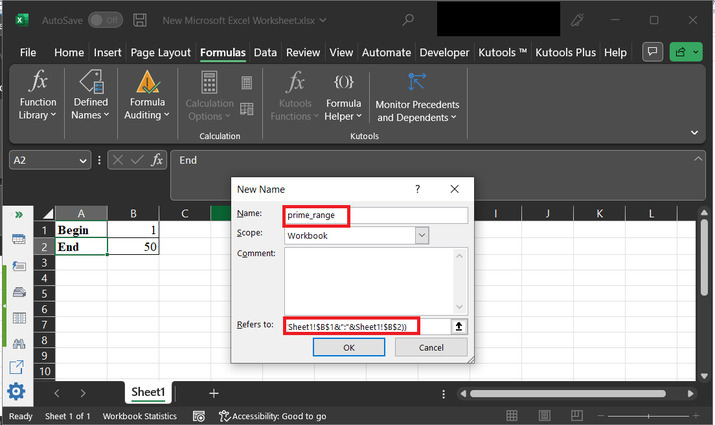The width and height of the screenshot is (715, 425).
Task: Click the green Share button
Action: [680, 52]
